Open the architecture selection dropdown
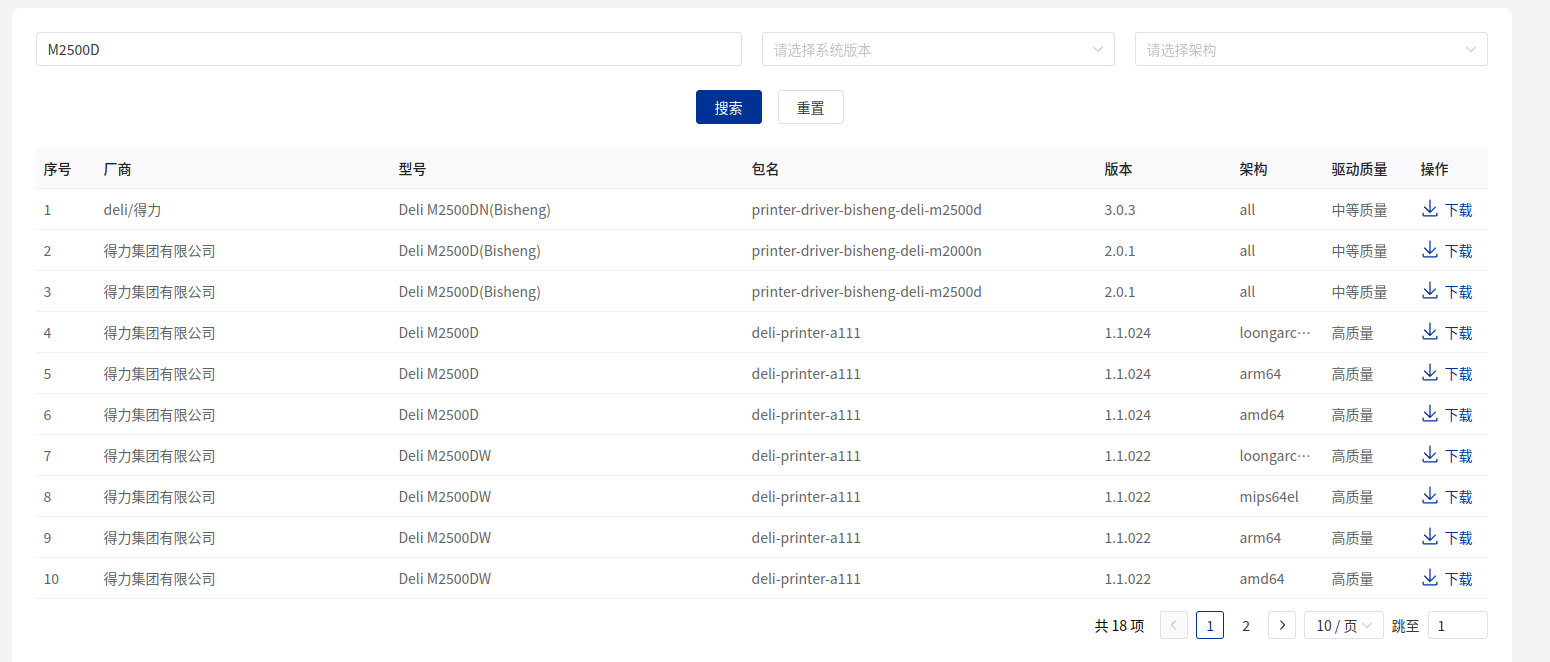This screenshot has width=1550, height=662. 1311,49
